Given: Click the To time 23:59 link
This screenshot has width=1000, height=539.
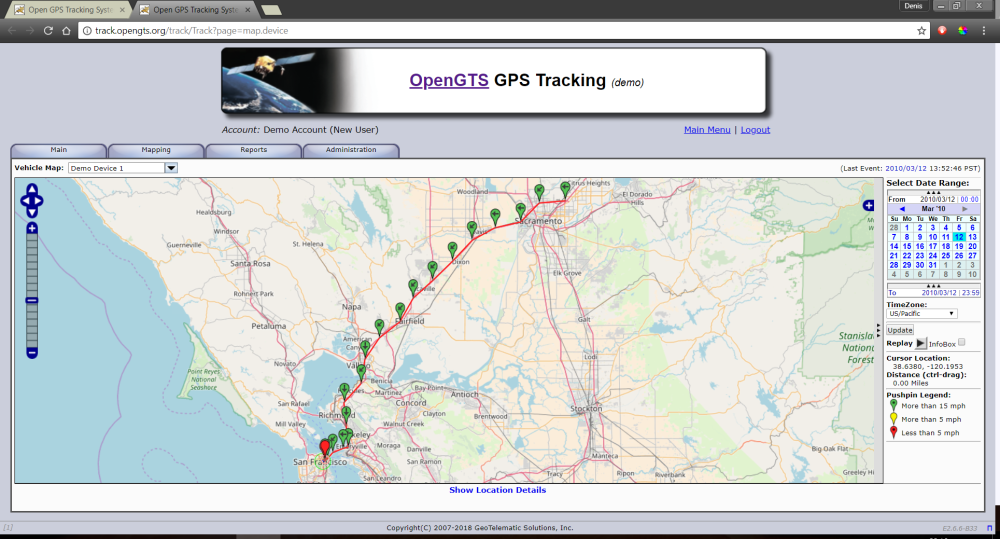Looking at the screenshot, I should click(970, 293).
